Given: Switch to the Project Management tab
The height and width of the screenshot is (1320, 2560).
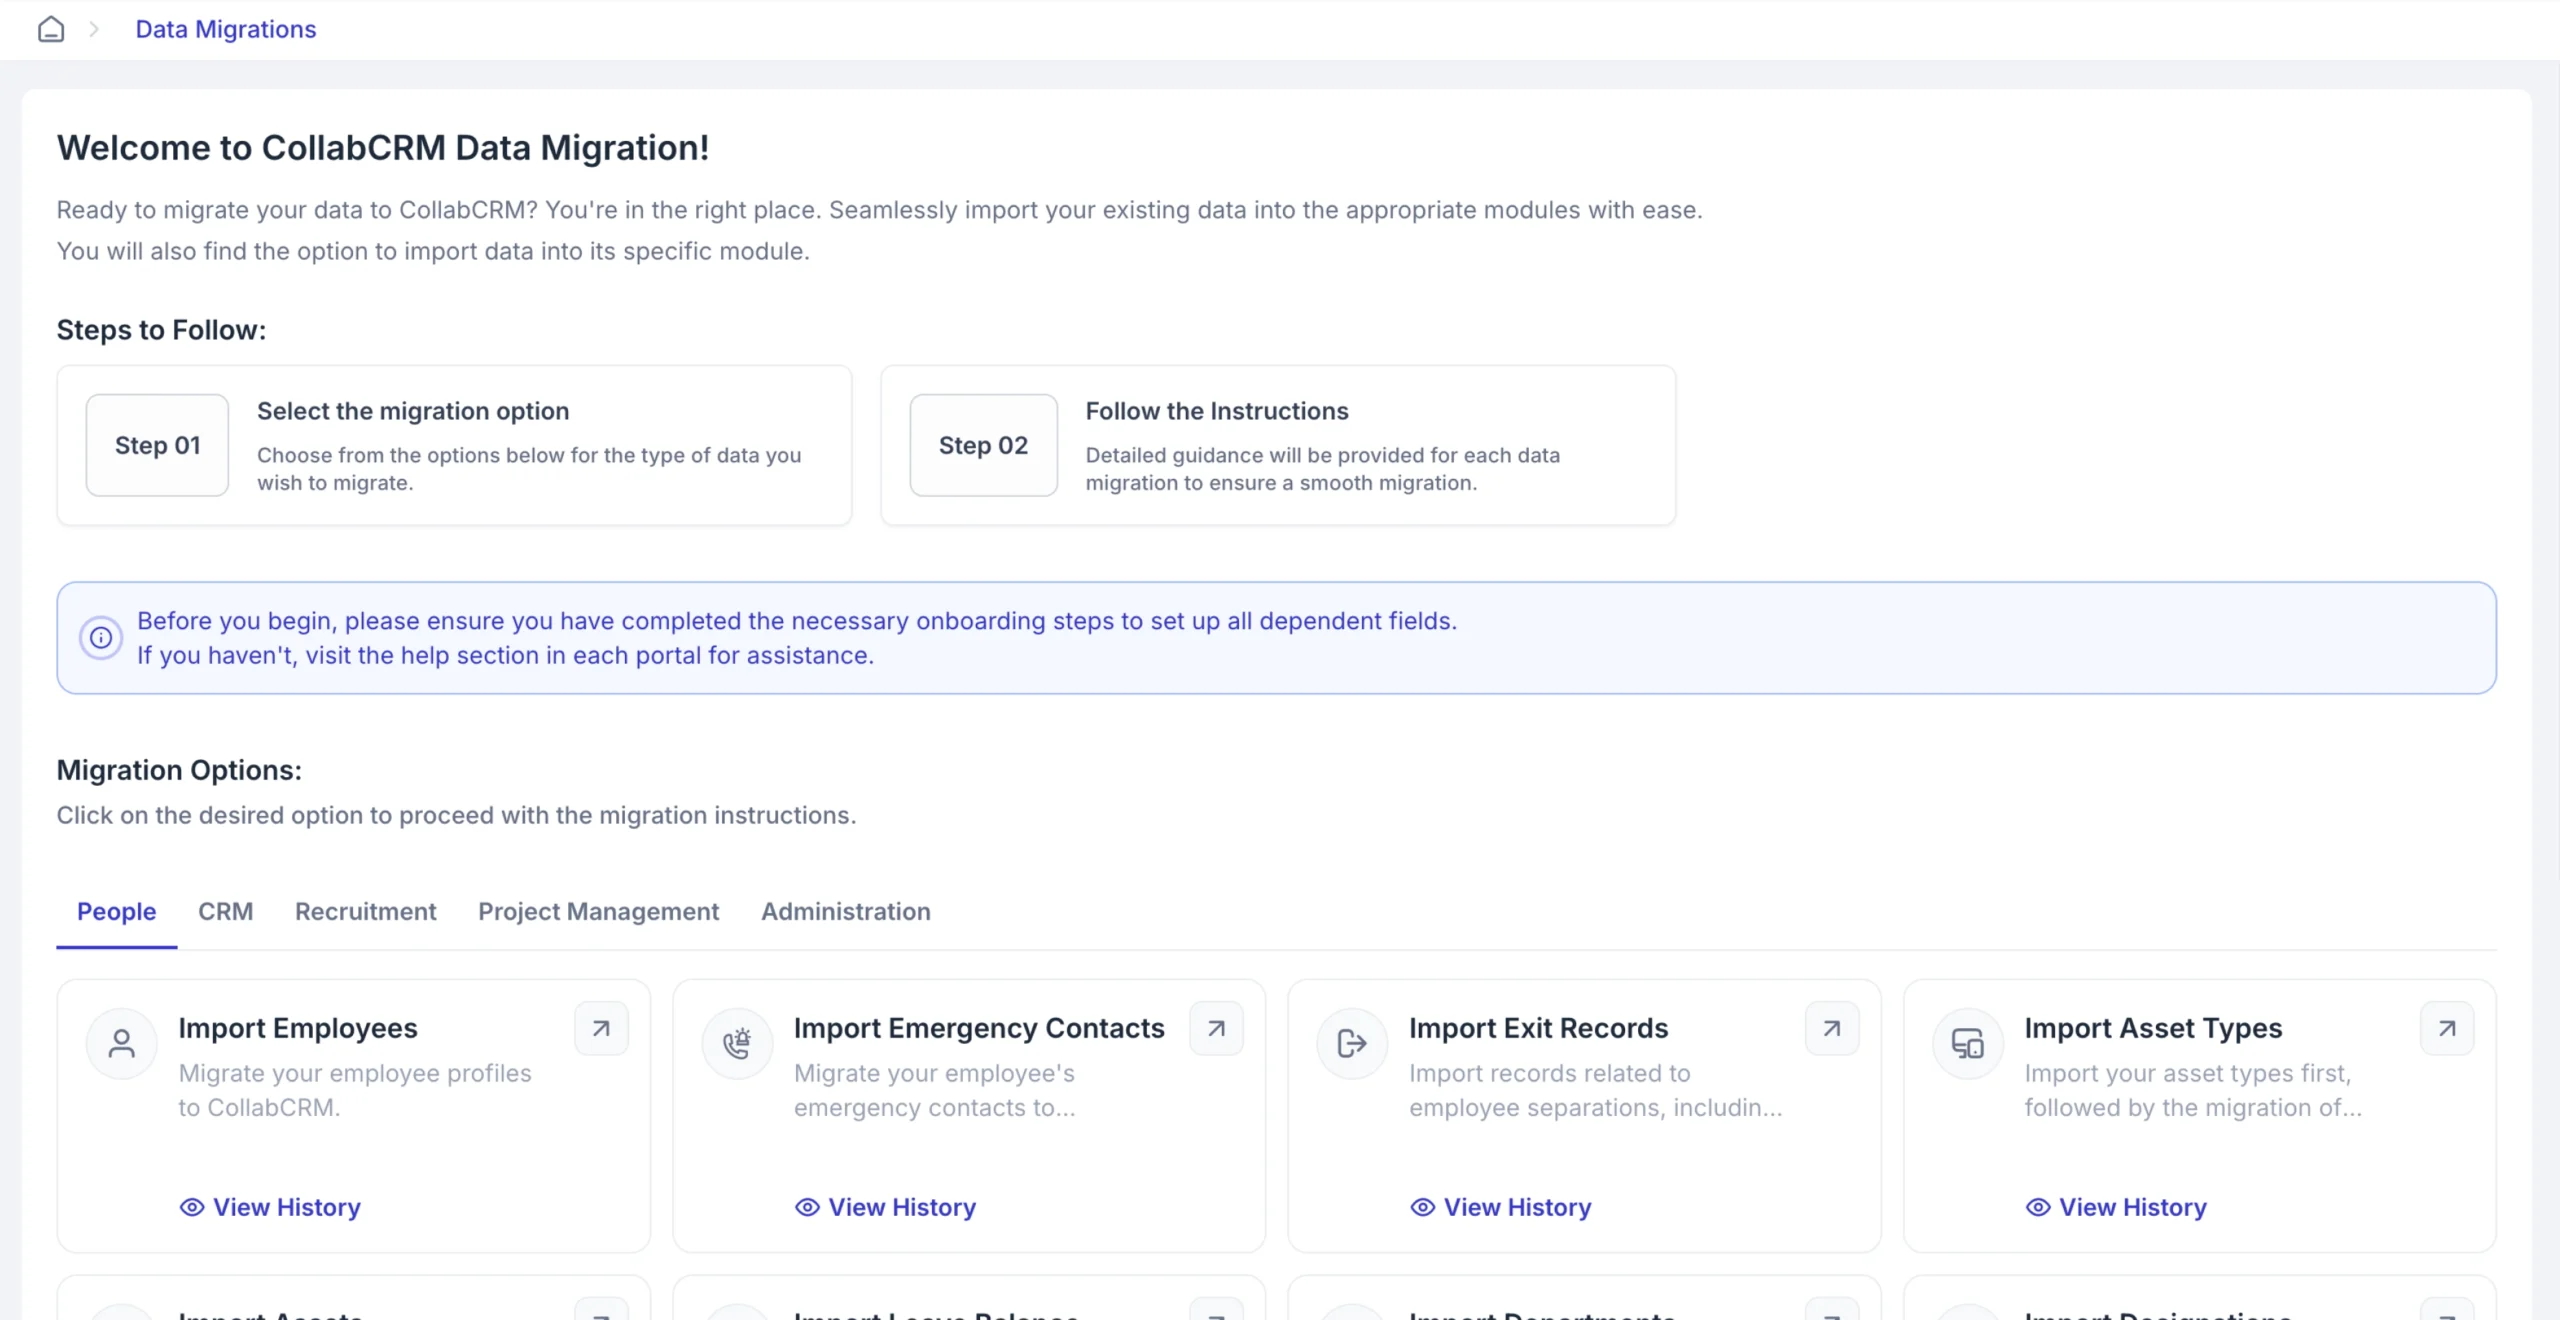Looking at the screenshot, I should point(598,911).
